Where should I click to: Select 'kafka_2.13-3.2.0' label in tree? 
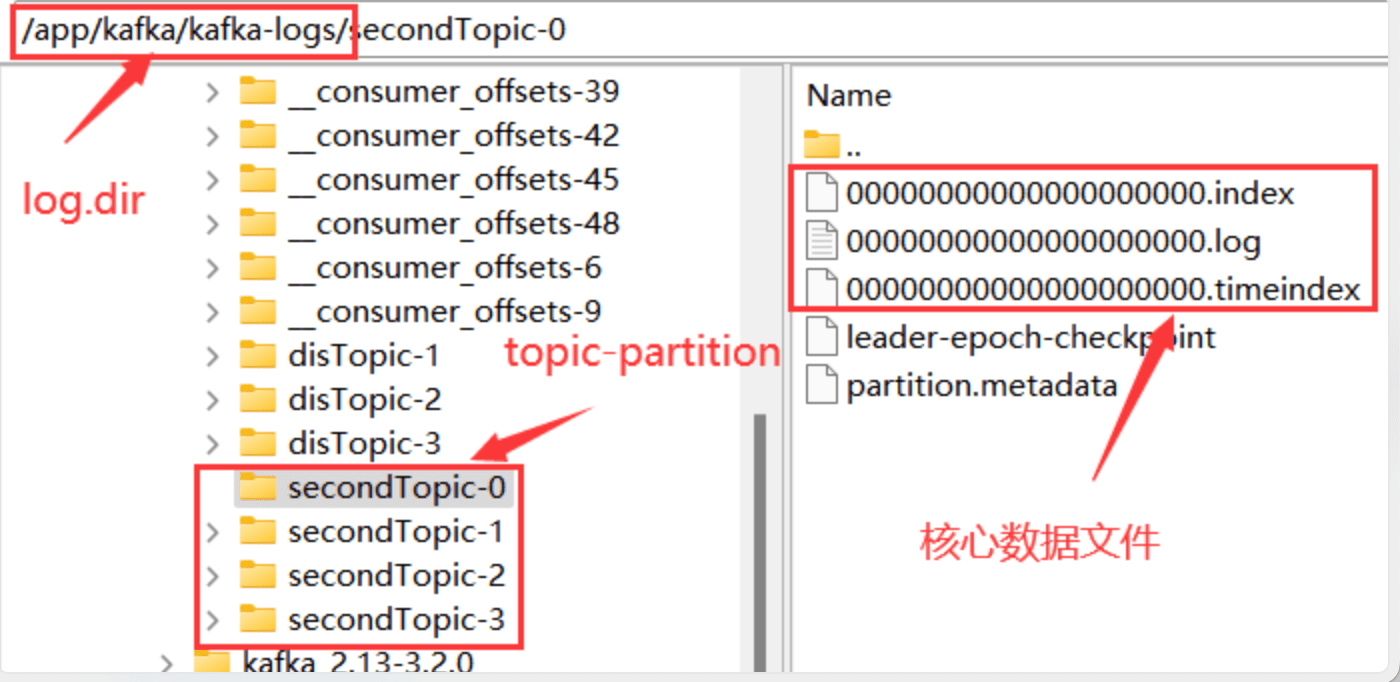(358, 663)
